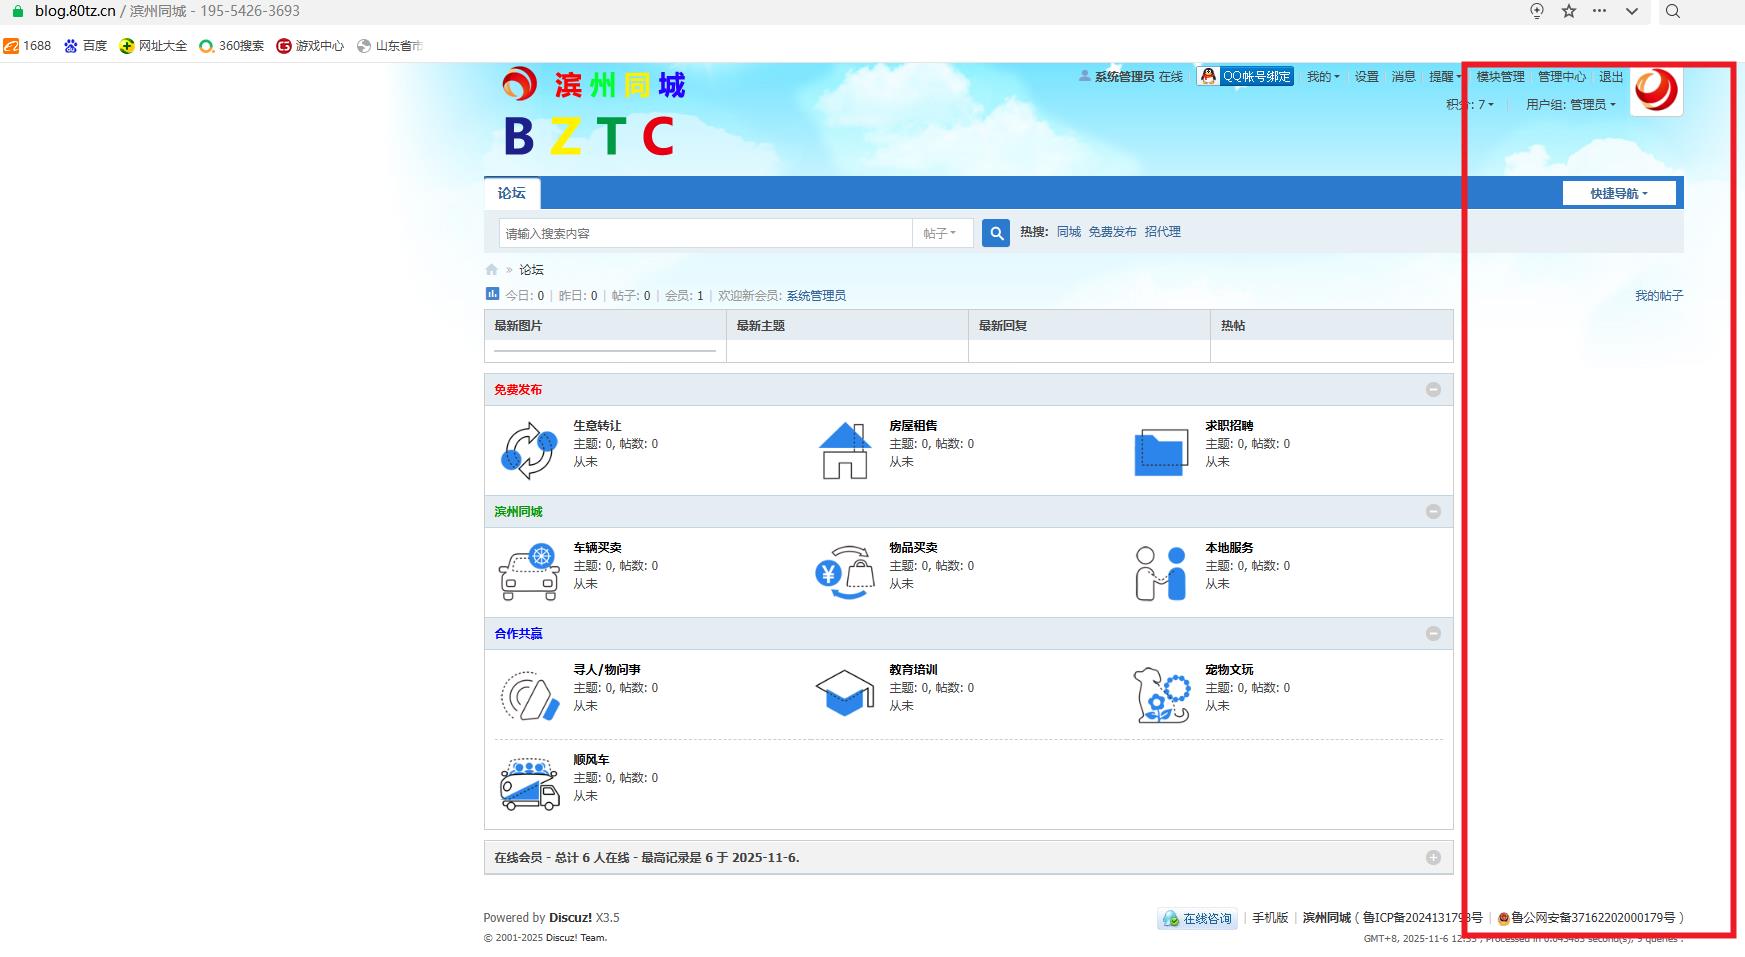Select the car icon for 车辆买卖
The height and width of the screenshot is (957, 1745).
528,571
